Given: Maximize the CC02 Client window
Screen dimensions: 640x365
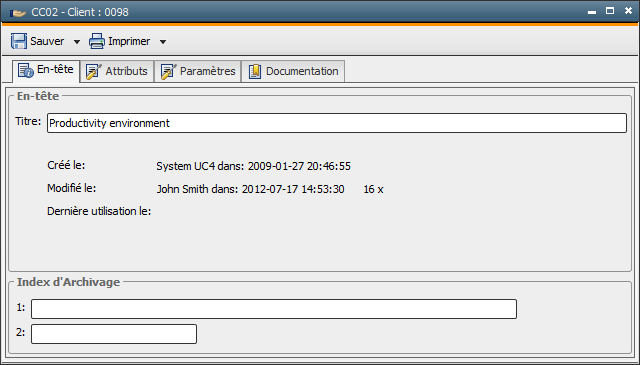Looking at the screenshot, I should tap(610, 11).
